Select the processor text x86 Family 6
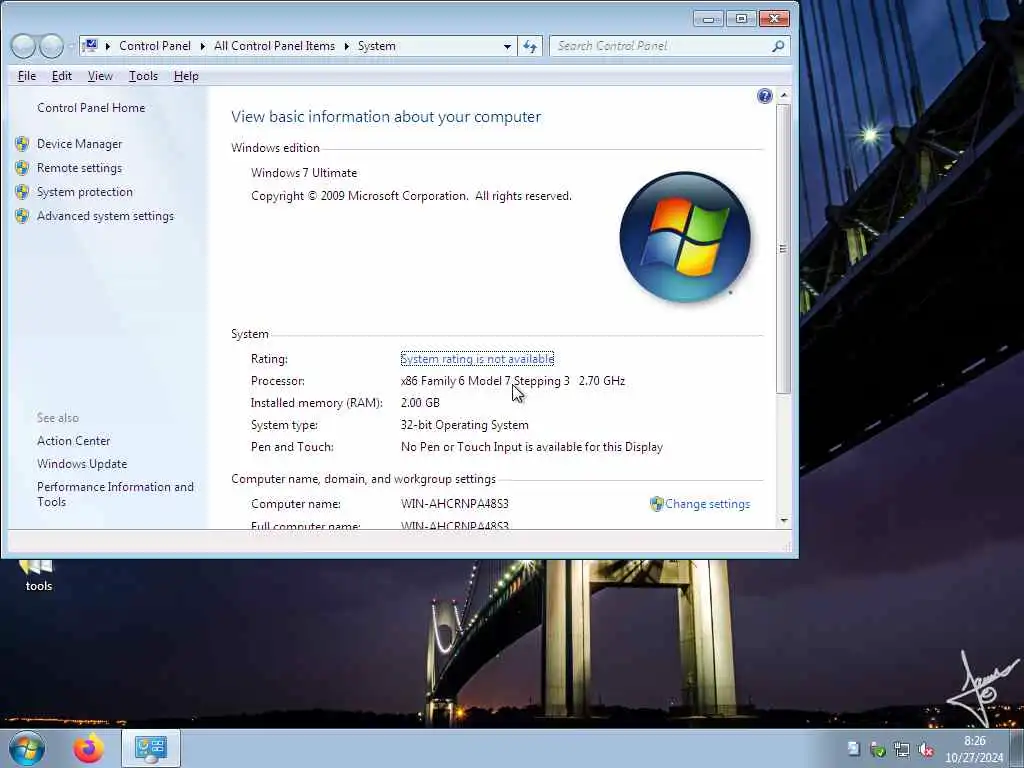The image size is (1024, 768). 513,381
